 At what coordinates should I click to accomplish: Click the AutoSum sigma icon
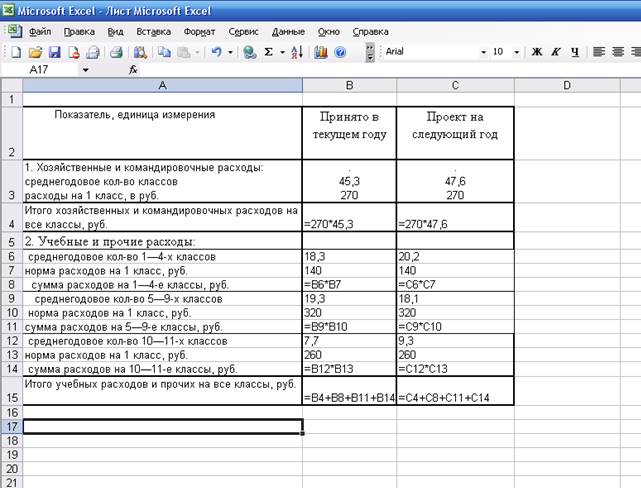pyautogui.click(x=269, y=52)
